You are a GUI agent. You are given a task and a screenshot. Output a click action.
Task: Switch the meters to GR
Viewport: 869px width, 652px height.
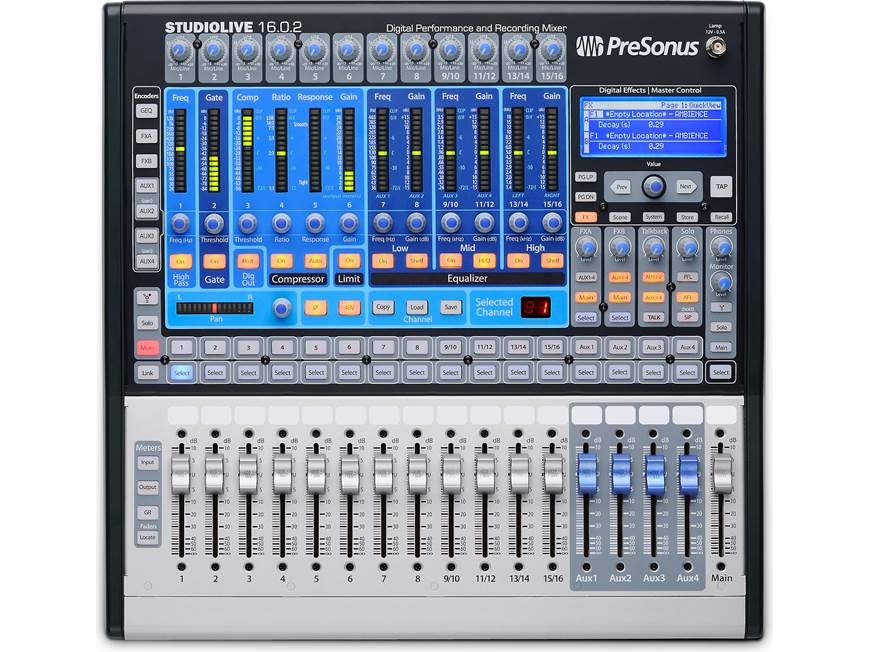(x=147, y=512)
